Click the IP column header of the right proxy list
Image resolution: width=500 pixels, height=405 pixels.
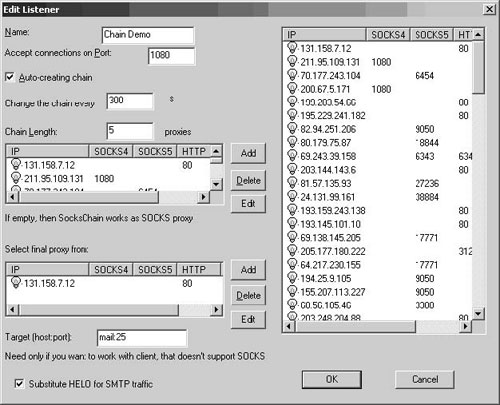pyautogui.click(x=324, y=35)
